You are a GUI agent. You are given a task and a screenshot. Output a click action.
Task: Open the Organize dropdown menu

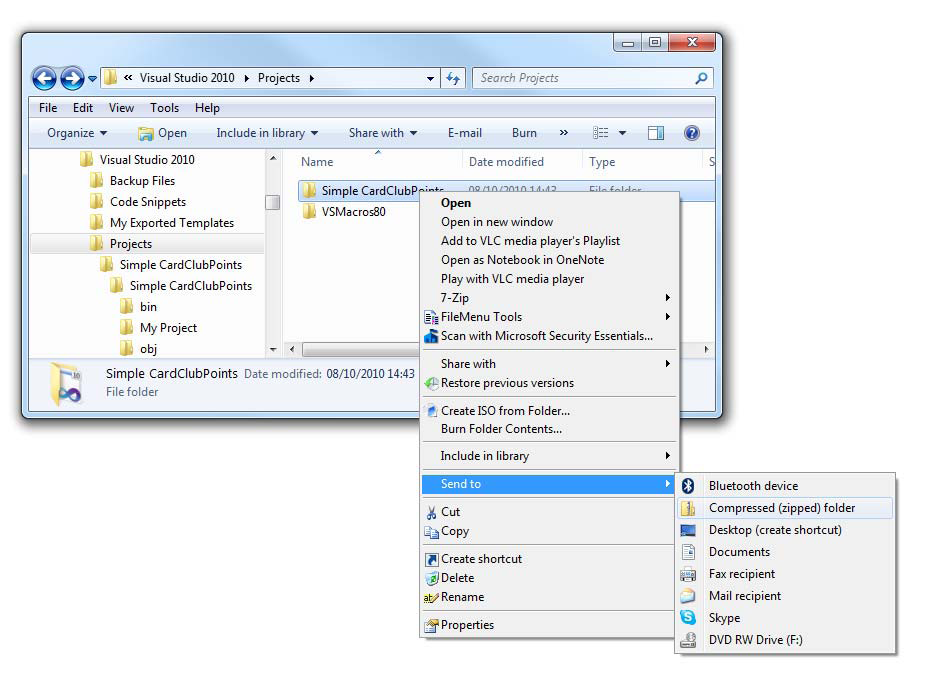(x=76, y=133)
